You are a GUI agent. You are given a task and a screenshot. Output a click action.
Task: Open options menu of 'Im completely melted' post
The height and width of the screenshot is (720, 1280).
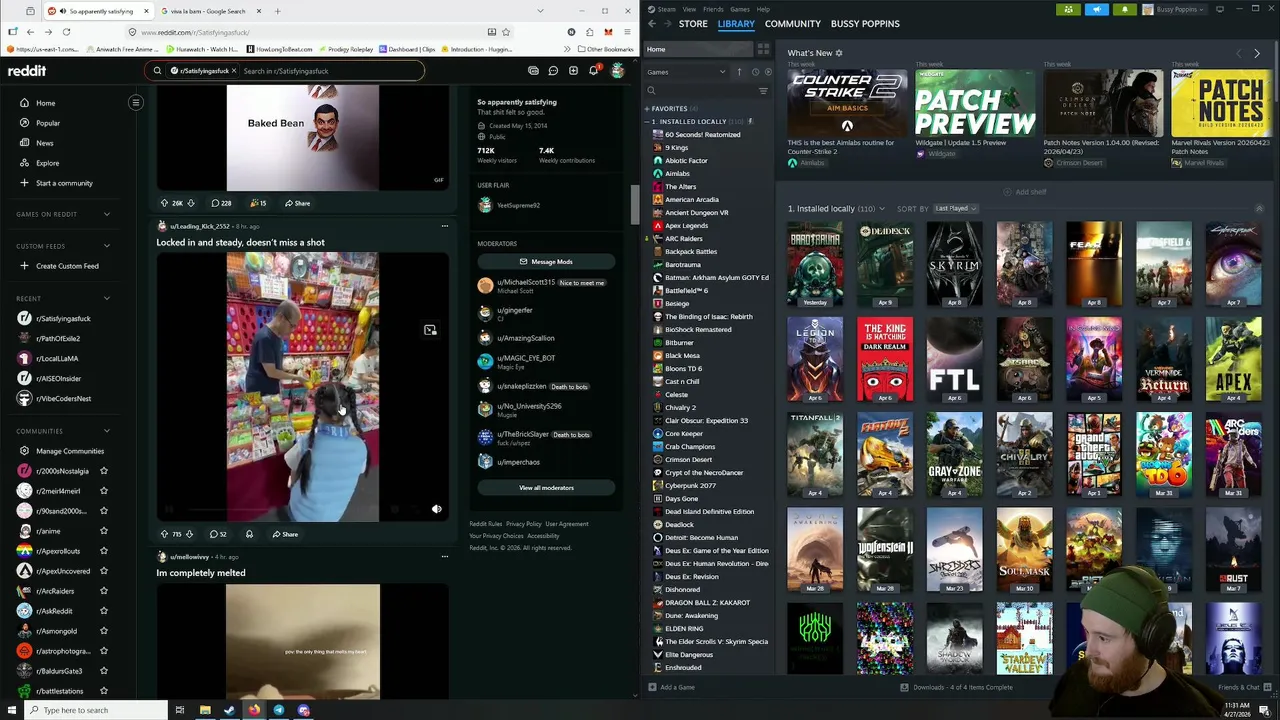click(444, 557)
